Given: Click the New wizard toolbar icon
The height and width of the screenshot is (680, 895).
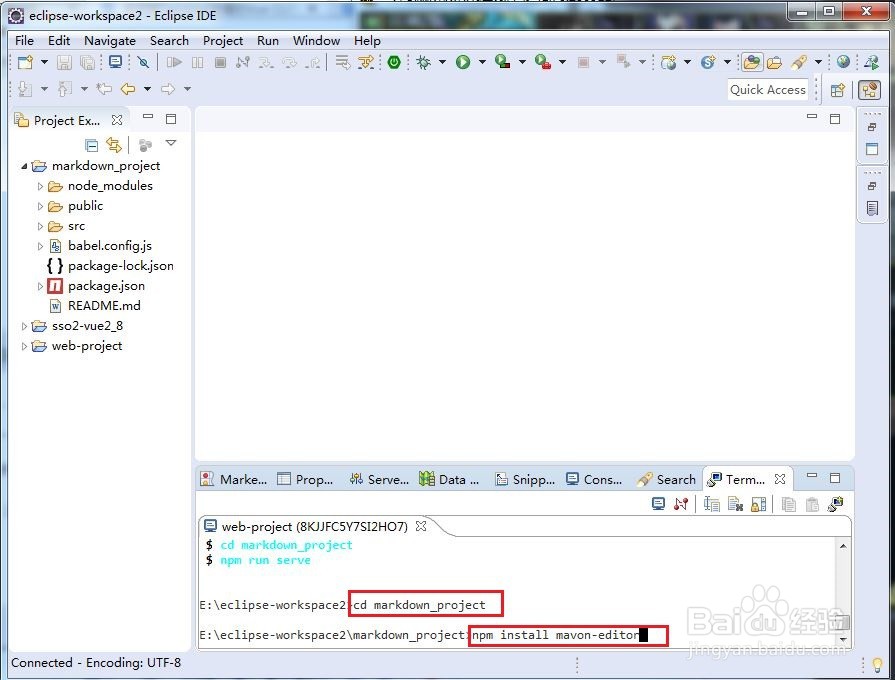Looking at the screenshot, I should coord(25,62).
